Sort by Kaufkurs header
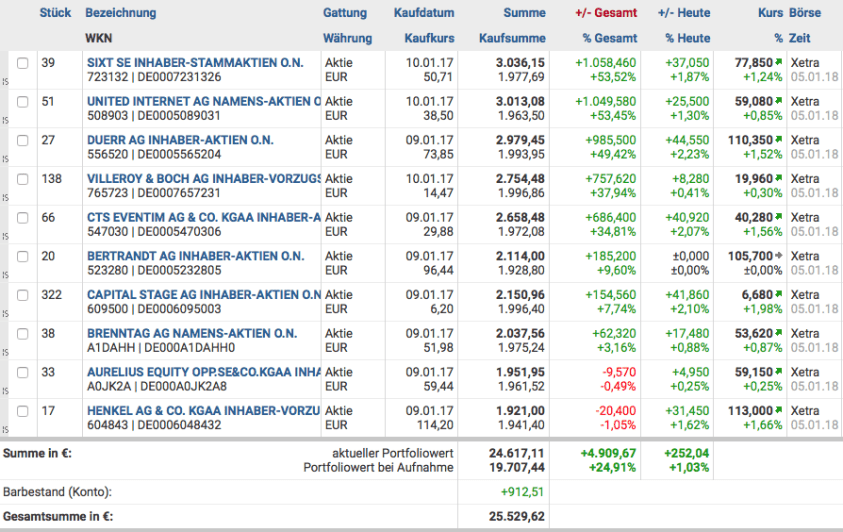843x532 pixels. tap(430, 38)
